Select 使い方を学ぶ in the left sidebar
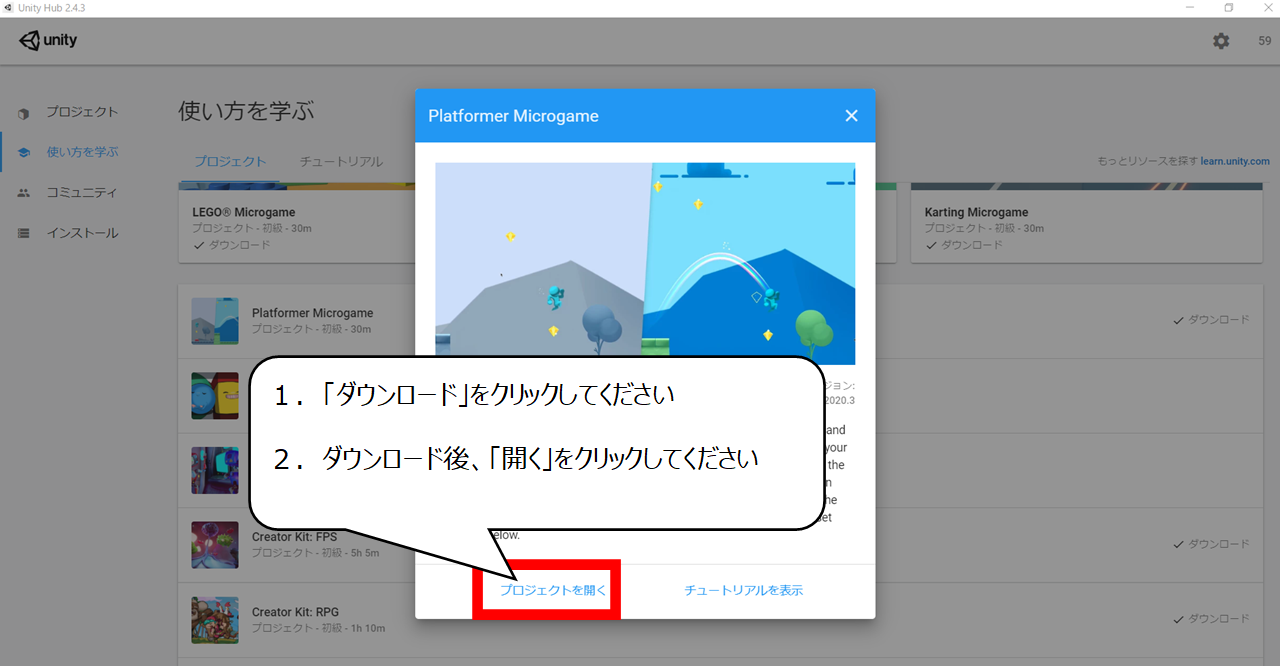 point(82,152)
